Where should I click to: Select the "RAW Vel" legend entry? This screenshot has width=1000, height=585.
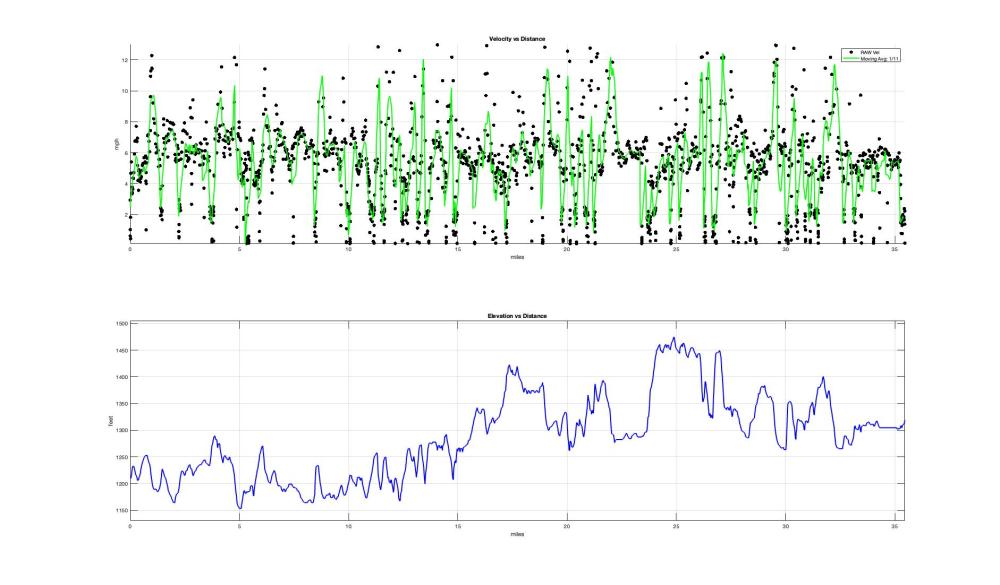click(868, 51)
